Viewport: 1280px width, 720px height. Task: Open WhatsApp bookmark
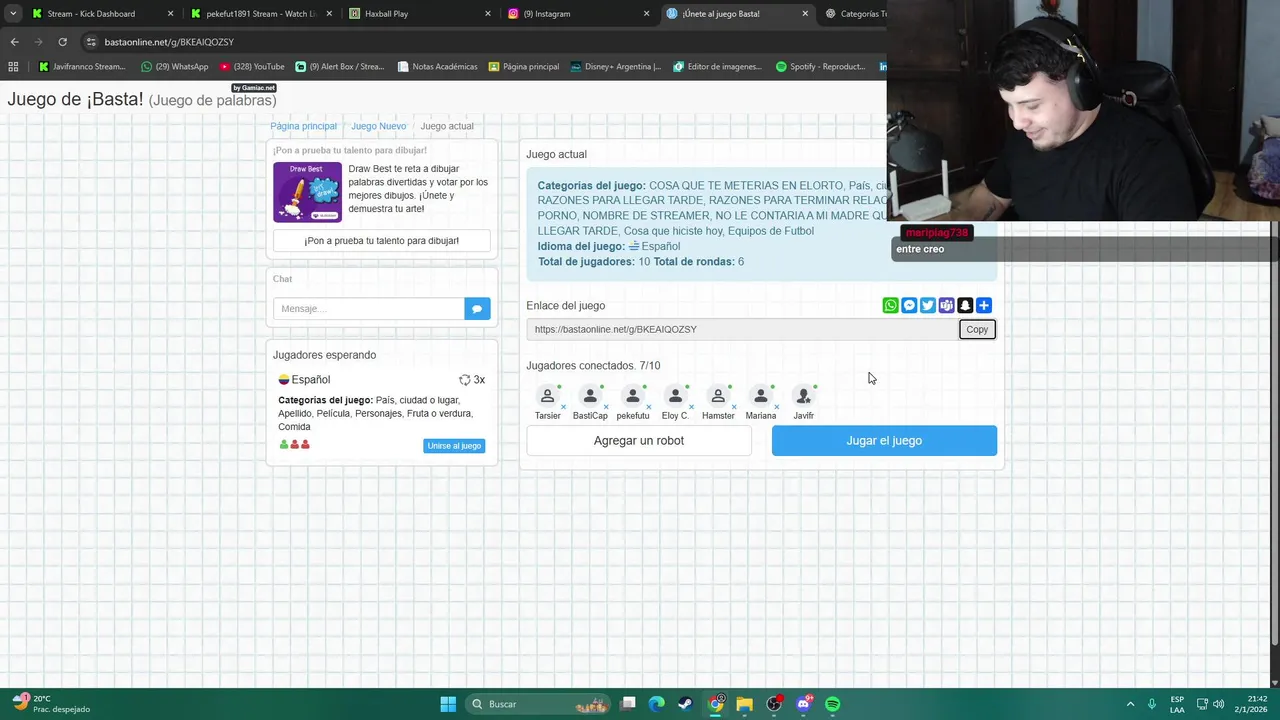pos(175,67)
